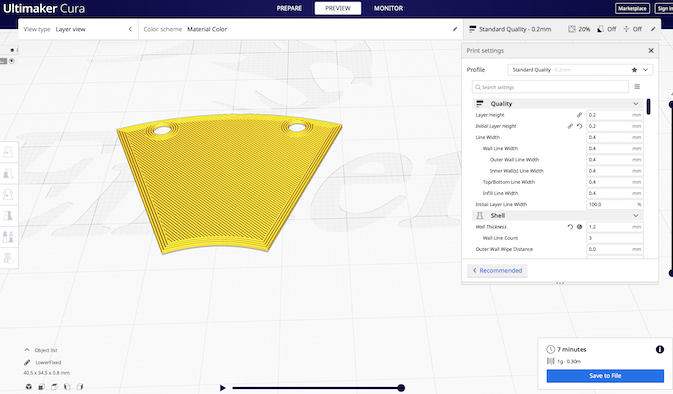673x394 pixels.
Task: Play the layer simulation
Action: click(222, 388)
